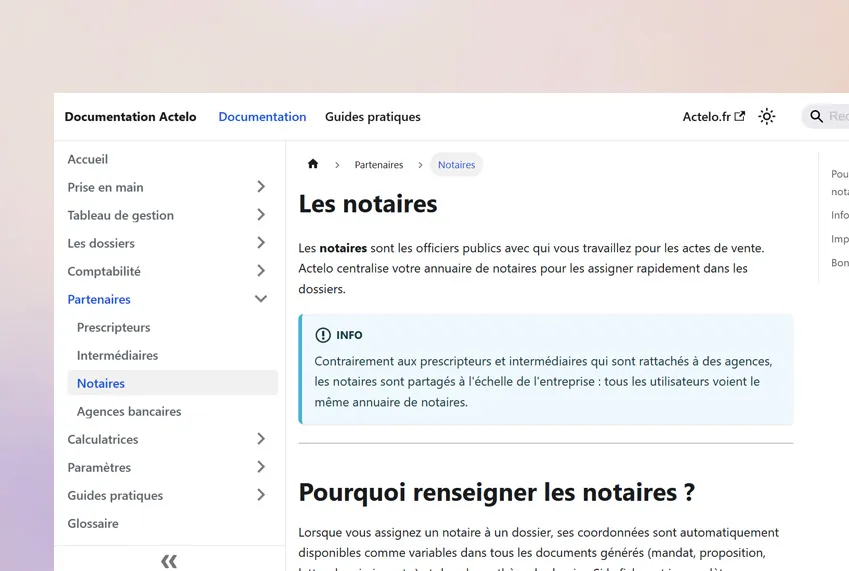Click Partenaires in the breadcrumb
The image size is (849, 571).
pos(379,165)
